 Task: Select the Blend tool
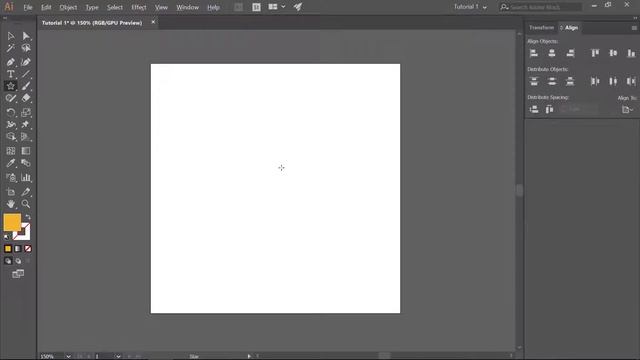coord(26,163)
